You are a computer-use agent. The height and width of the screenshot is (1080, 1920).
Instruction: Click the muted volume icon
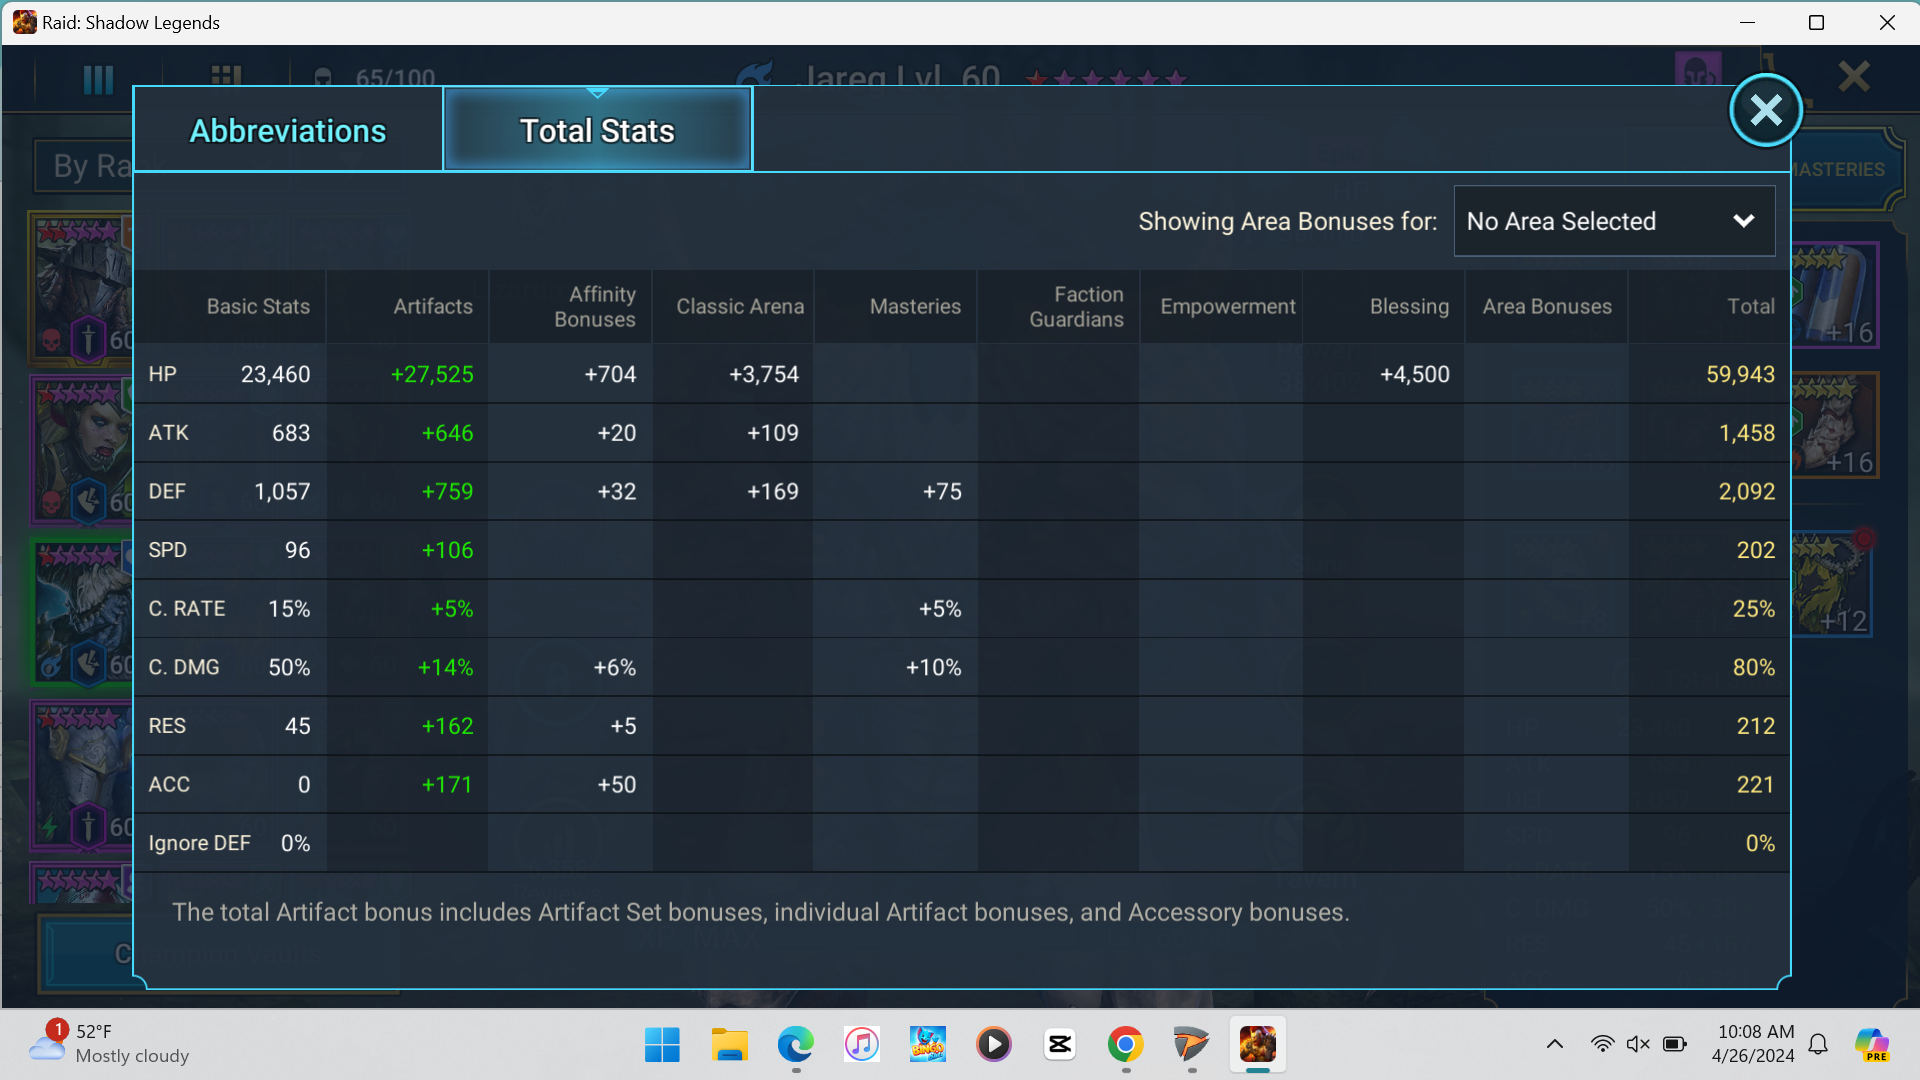1638,1044
